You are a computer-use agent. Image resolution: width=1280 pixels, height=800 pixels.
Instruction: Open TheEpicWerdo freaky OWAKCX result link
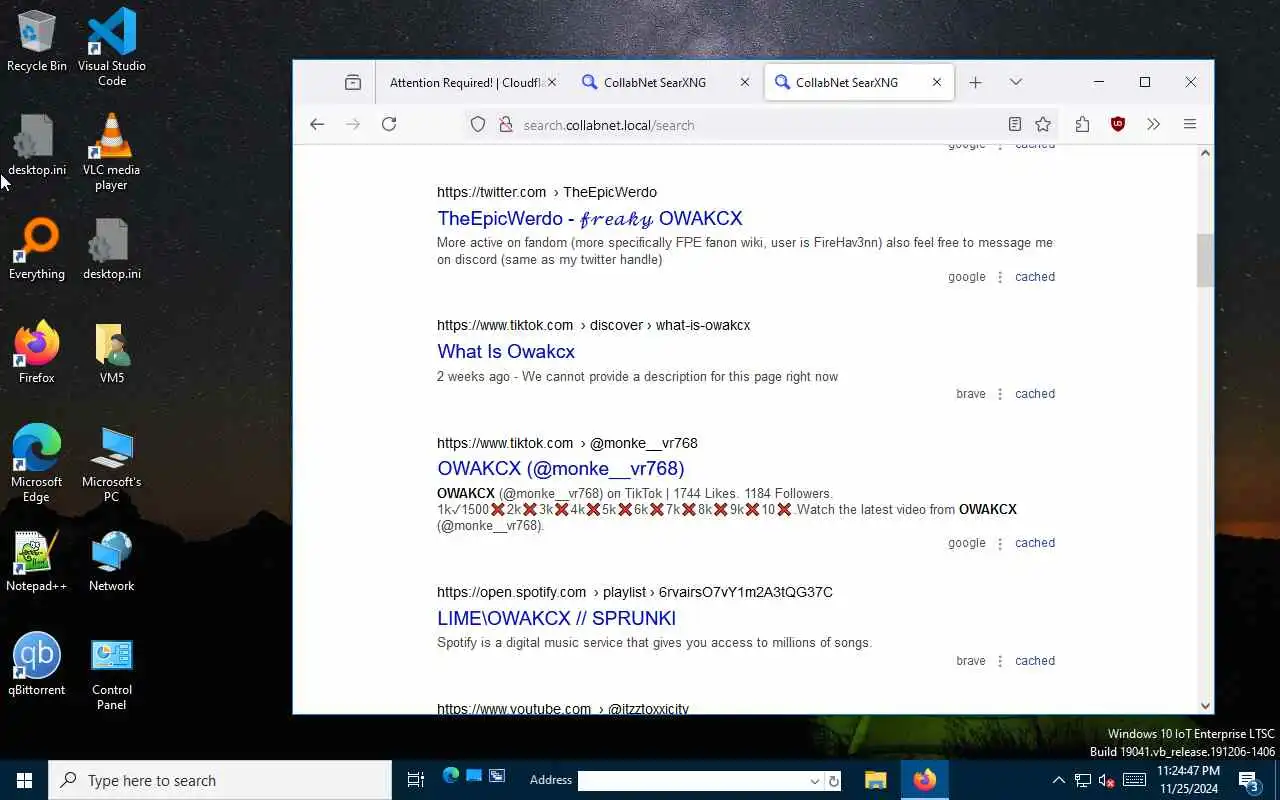(x=589, y=218)
